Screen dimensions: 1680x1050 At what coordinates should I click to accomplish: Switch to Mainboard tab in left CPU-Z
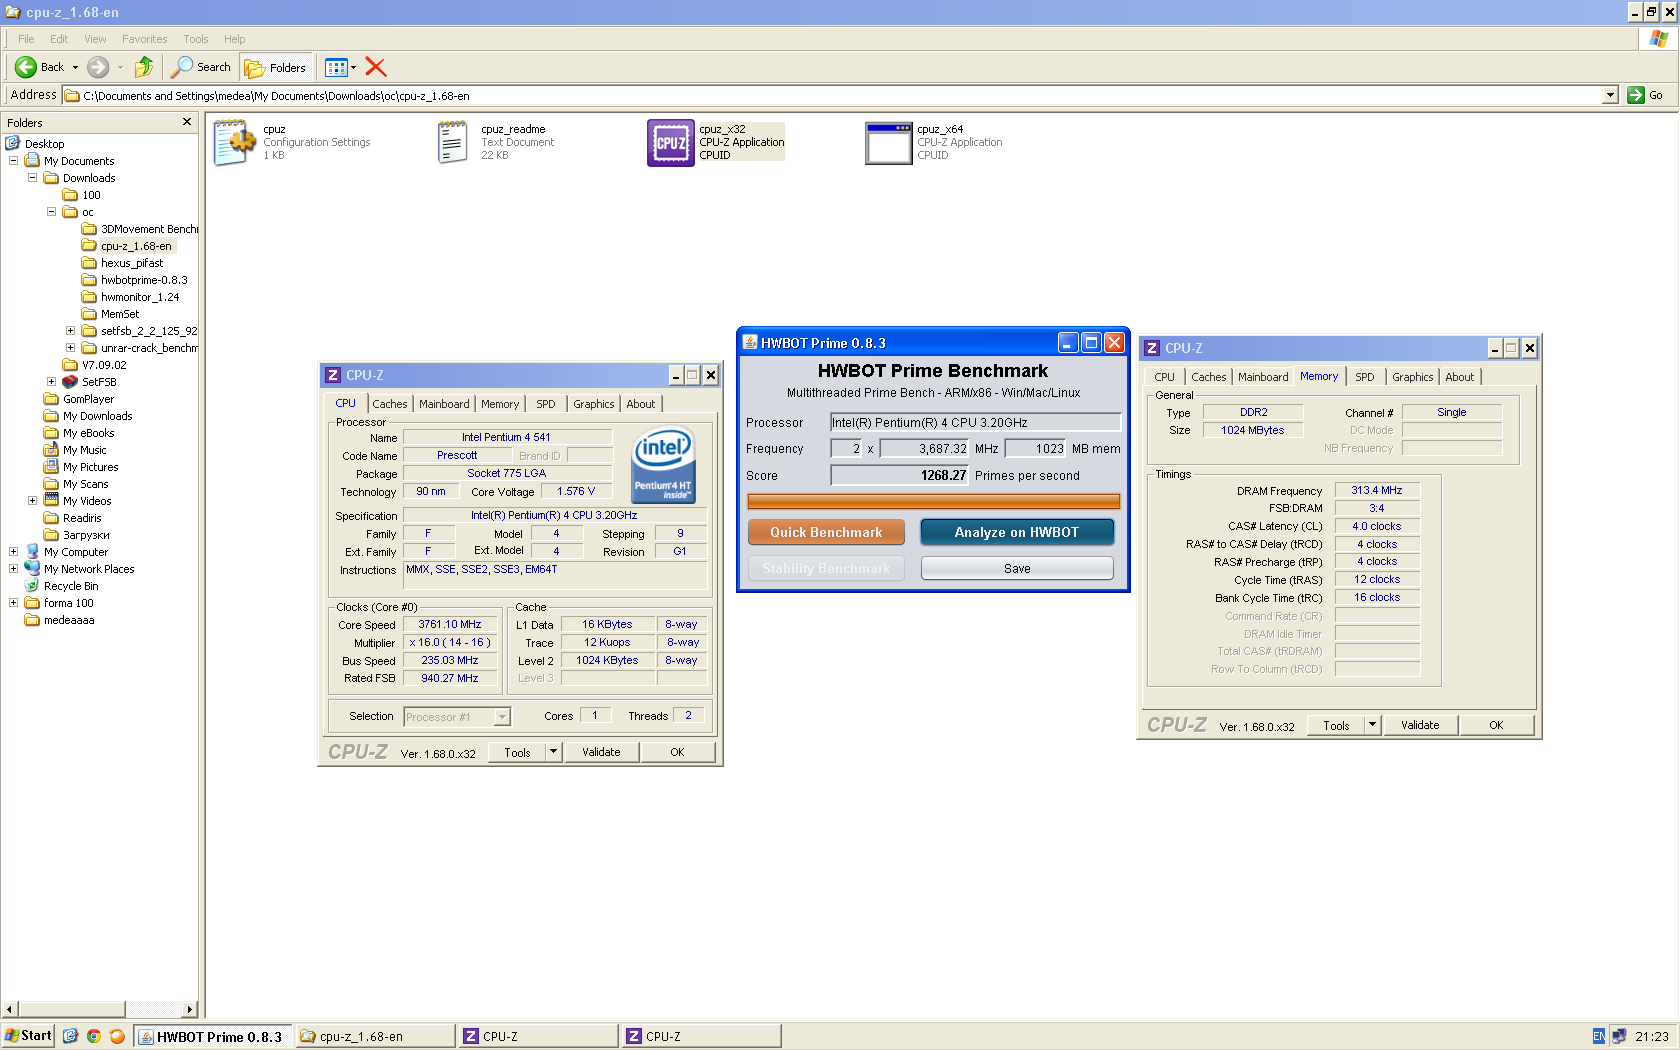point(444,404)
